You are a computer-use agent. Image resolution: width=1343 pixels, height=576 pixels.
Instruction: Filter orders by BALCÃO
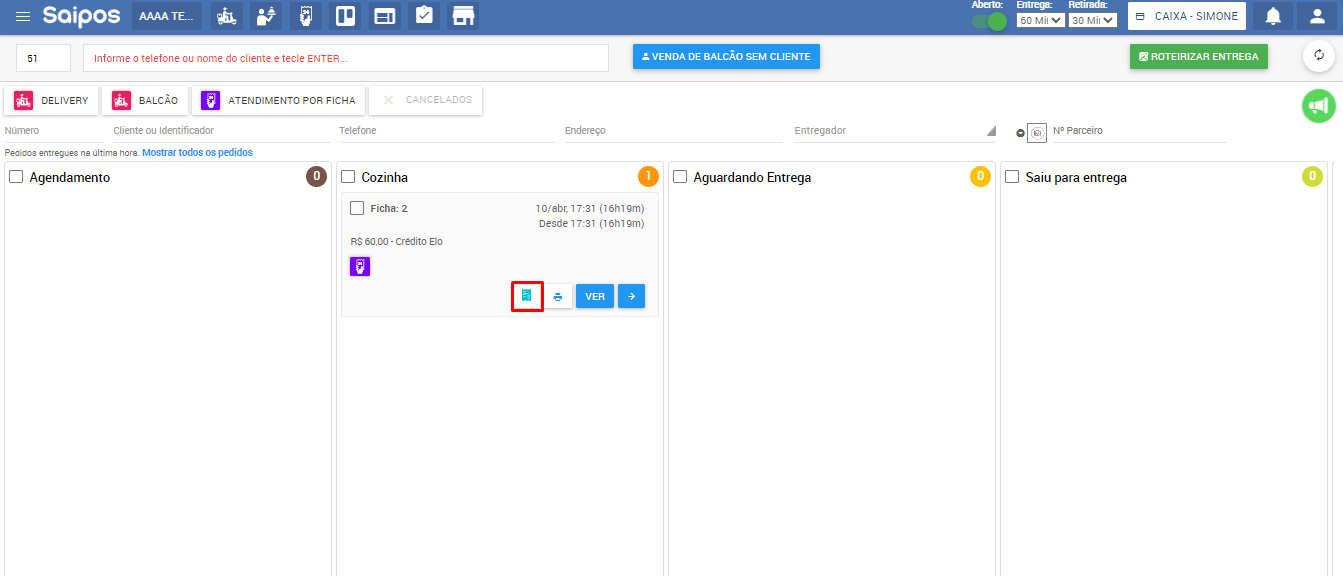(145, 100)
